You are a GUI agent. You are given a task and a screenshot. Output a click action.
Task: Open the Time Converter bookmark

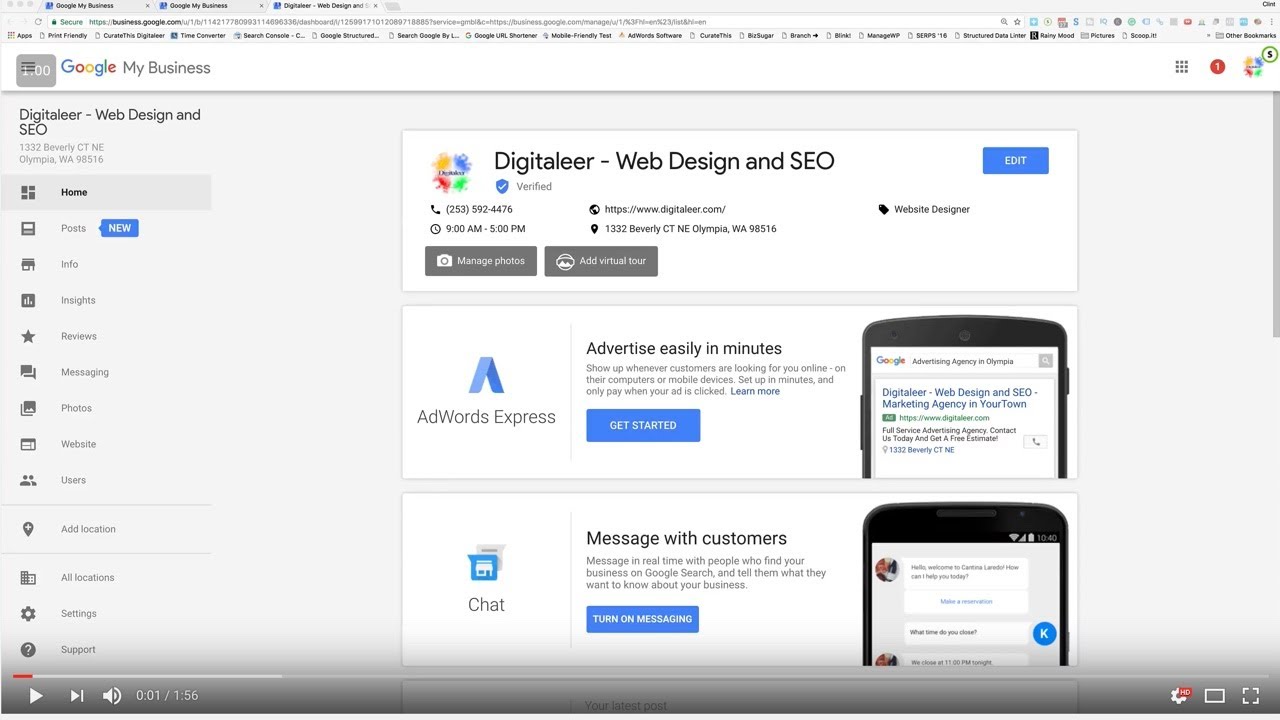198,35
